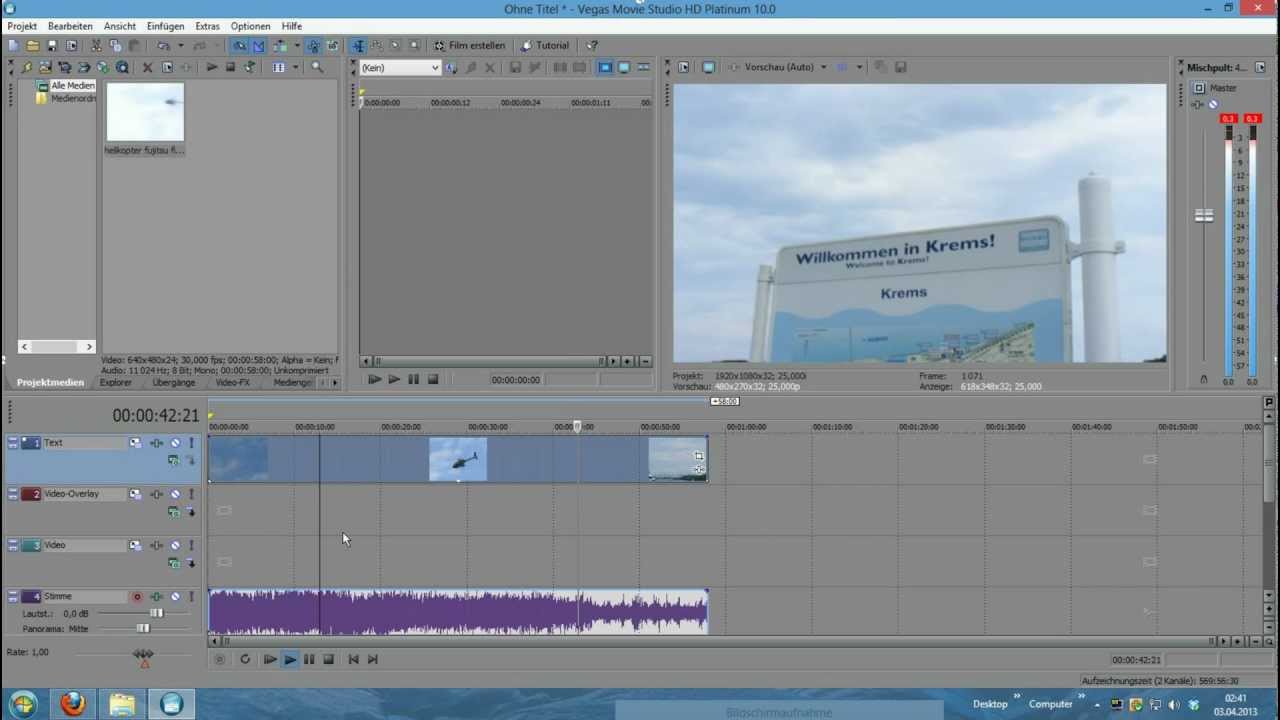Click the Cut scissors icon
Screen dimensions: 1280x720
96,46
